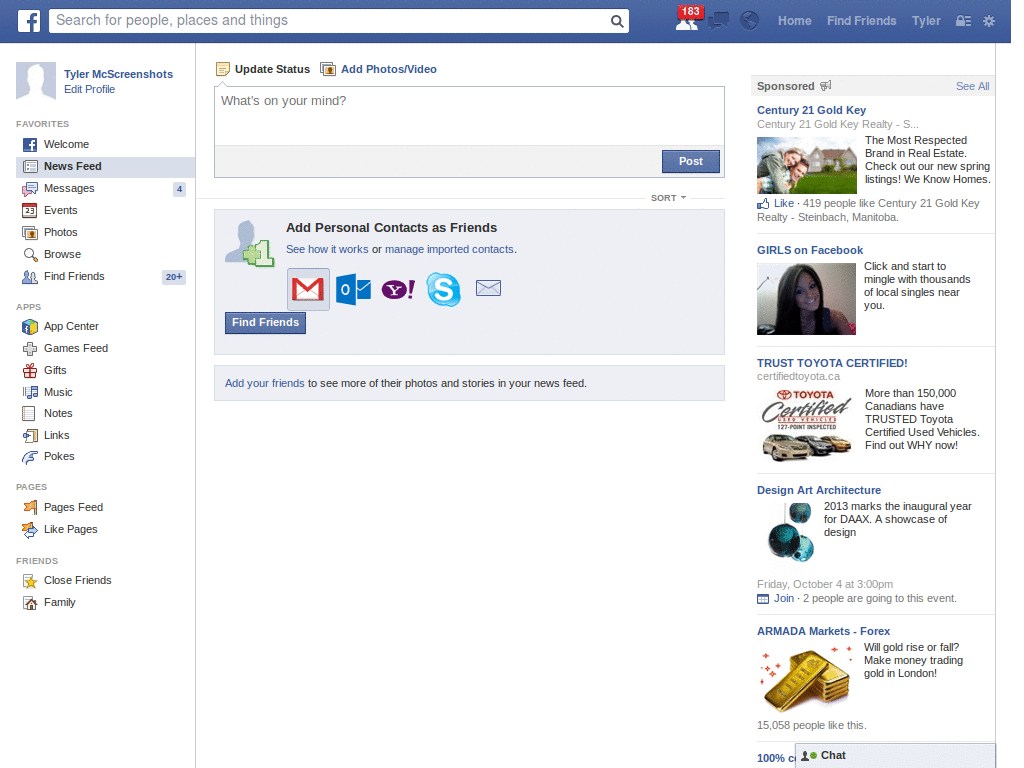The height and width of the screenshot is (768, 1024).
Task: Open Tyler McScreenshots profile name
Action: pos(118,74)
